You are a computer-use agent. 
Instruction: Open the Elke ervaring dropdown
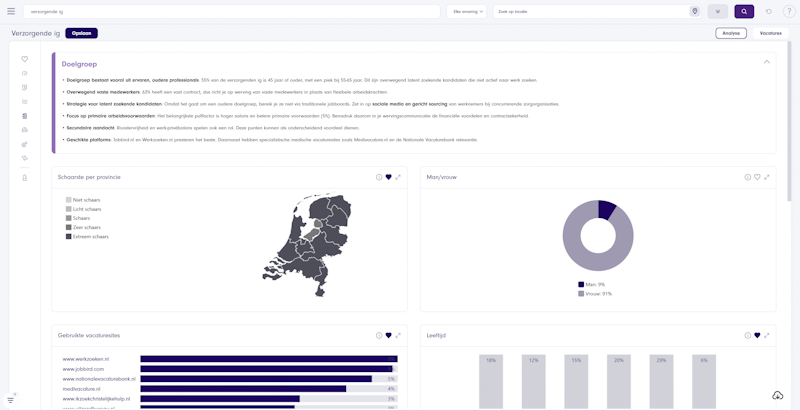(x=466, y=11)
